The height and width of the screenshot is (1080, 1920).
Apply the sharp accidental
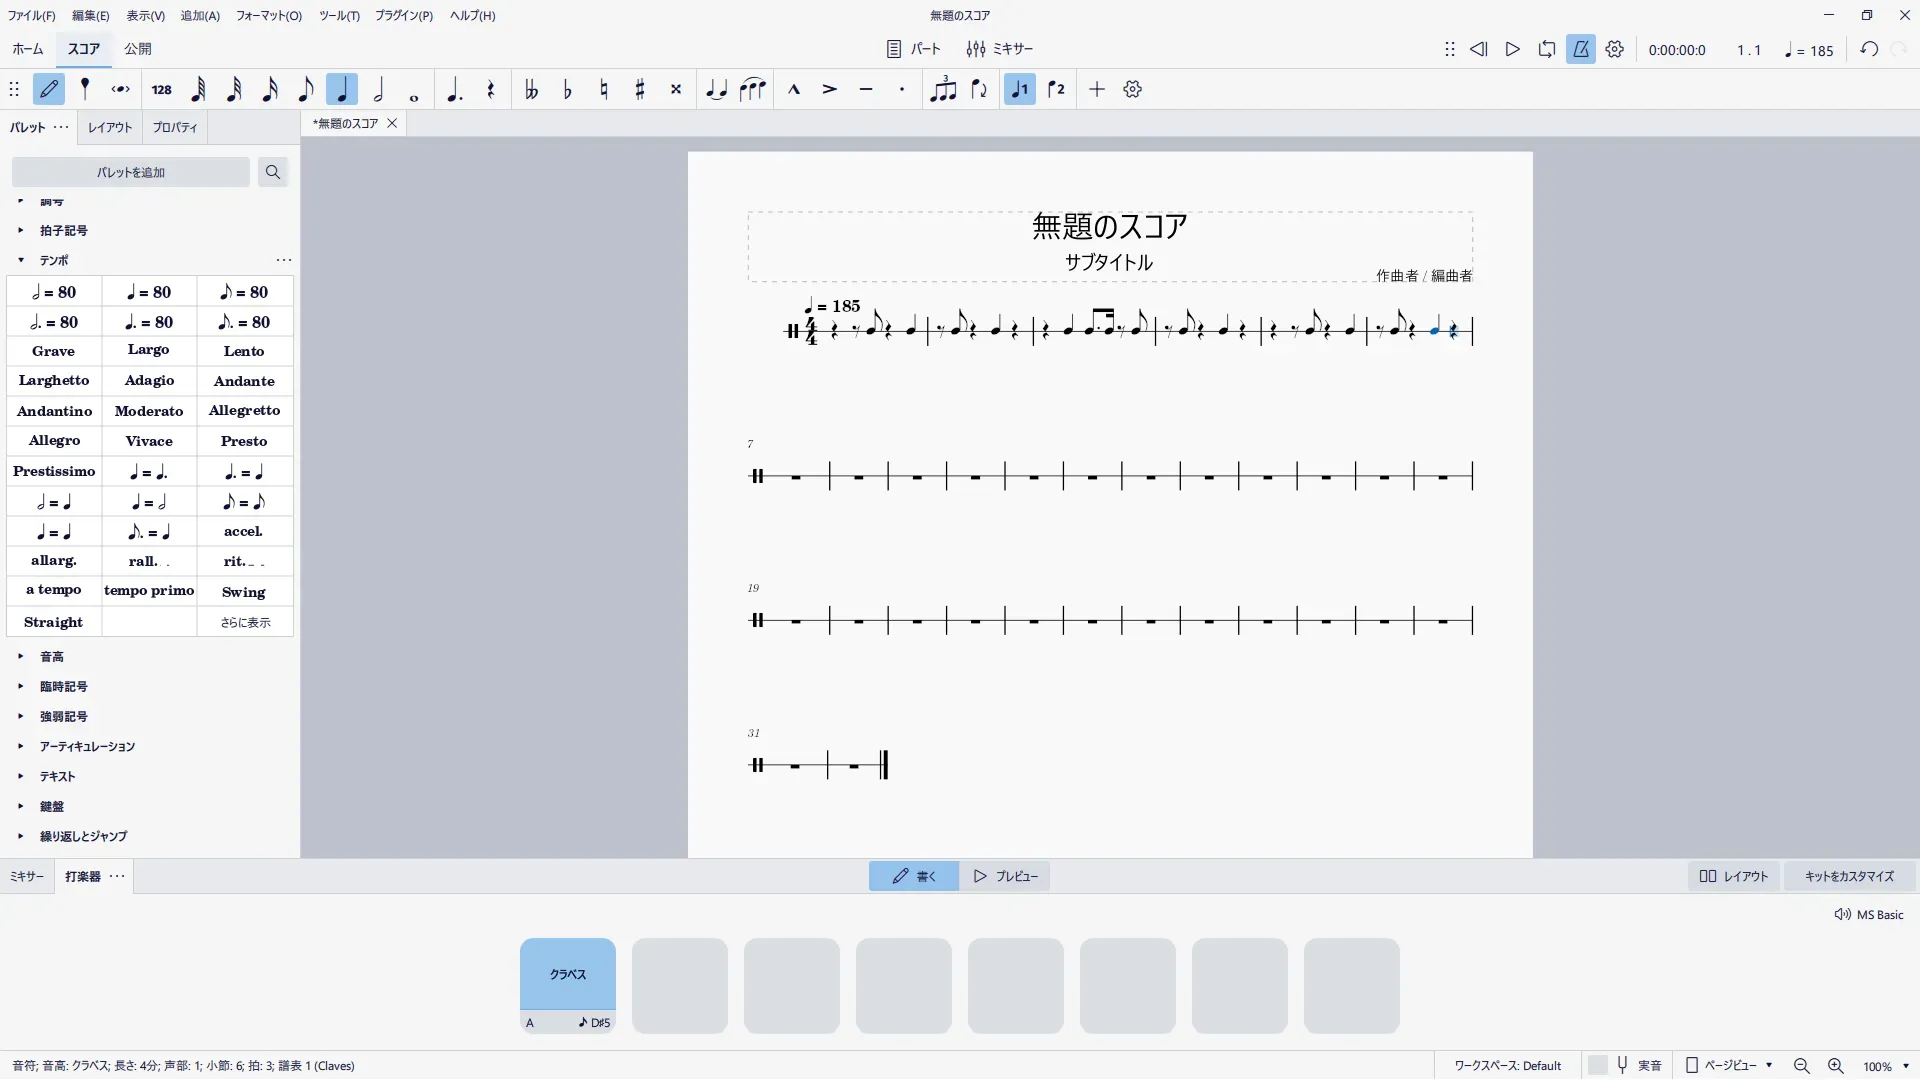640,90
